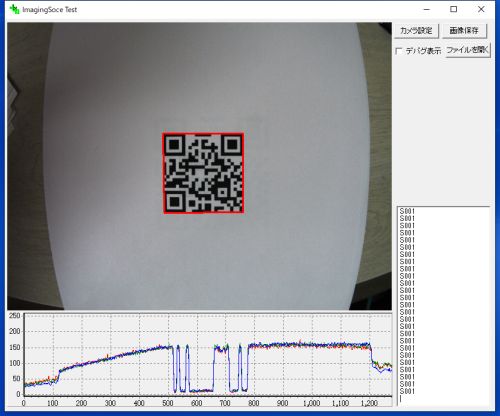This screenshot has height=416, width=500.
Task: Click the 150 label on graph y-axis
Action: coord(15,347)
